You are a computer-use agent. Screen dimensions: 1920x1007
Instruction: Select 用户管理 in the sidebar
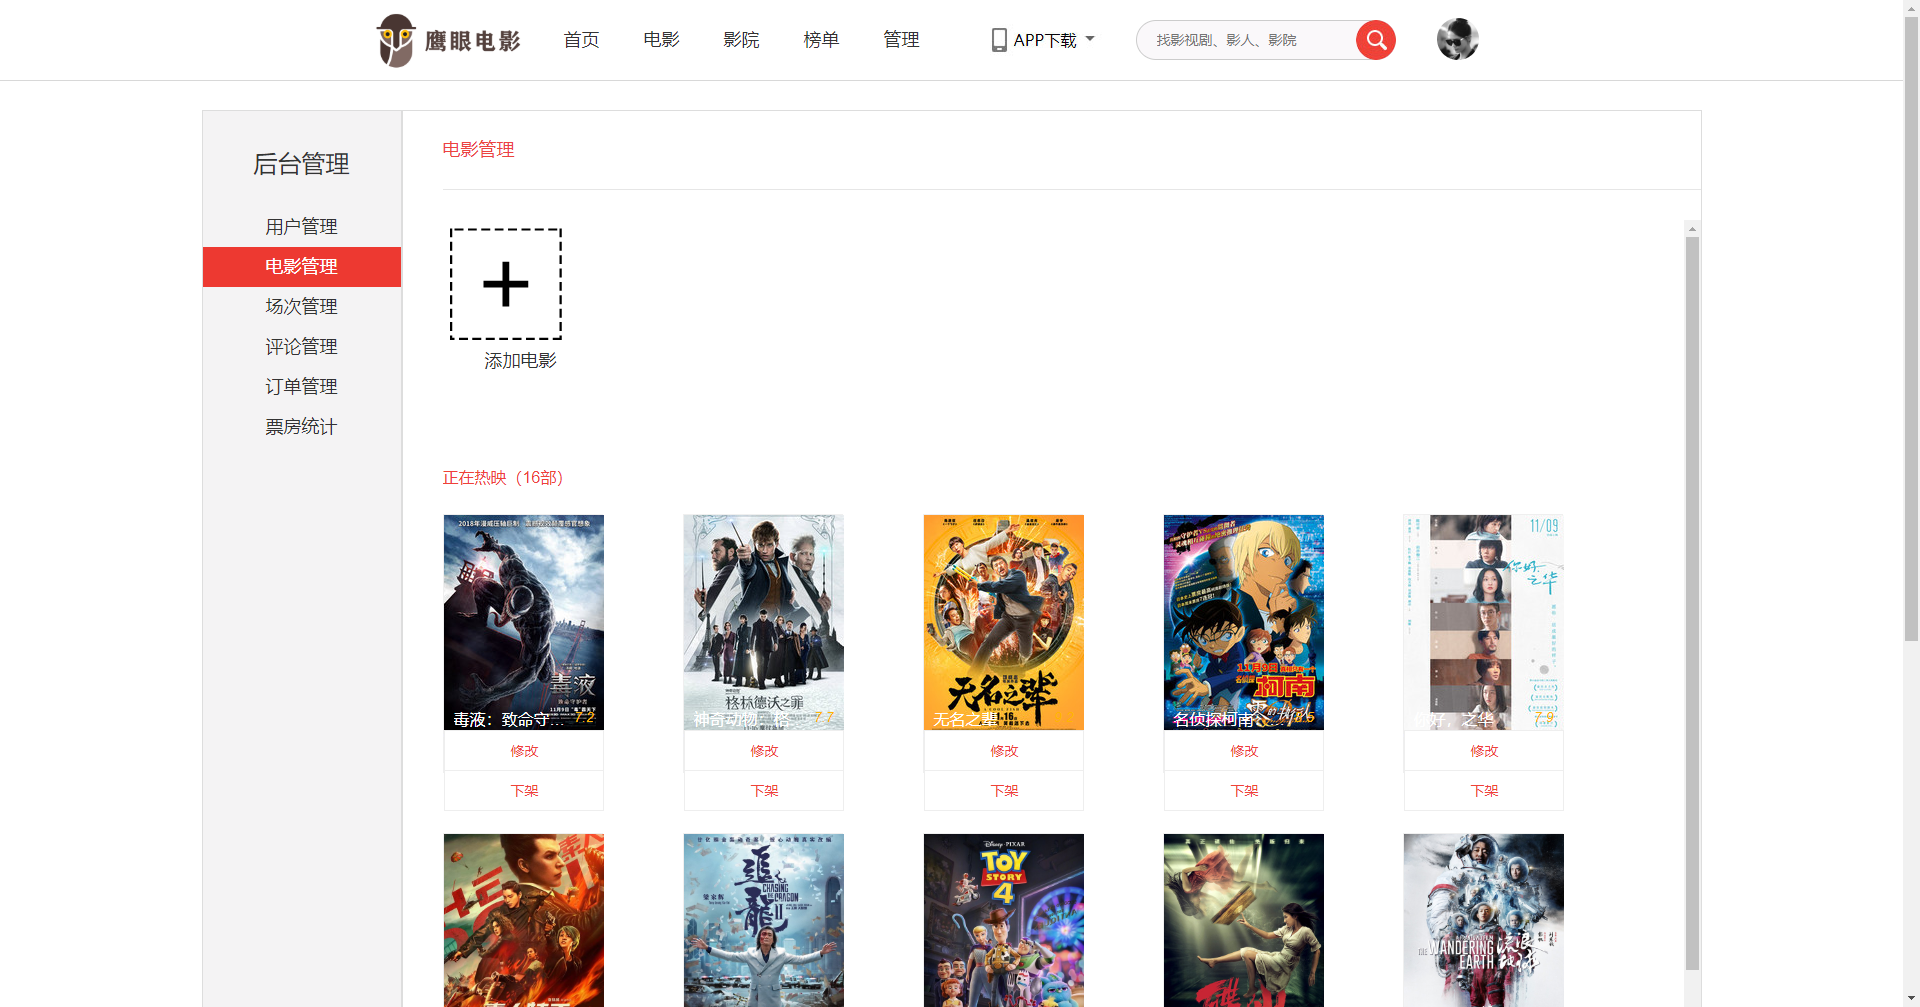[301, 227]
